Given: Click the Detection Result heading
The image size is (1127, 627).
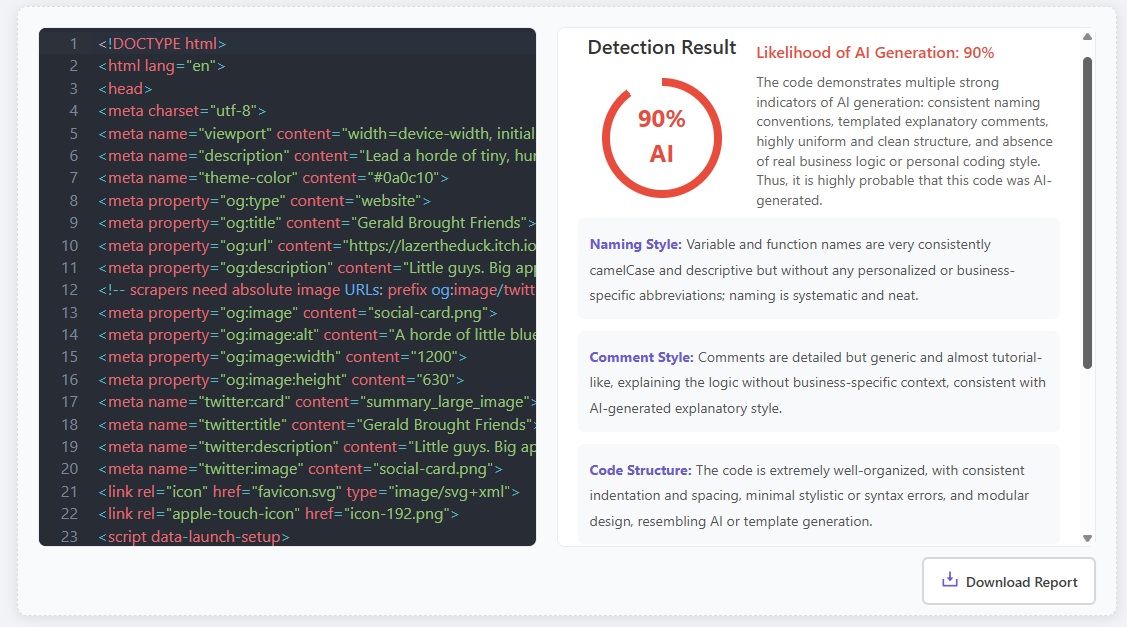Looking at the screenshot, I should click(661, 47).
